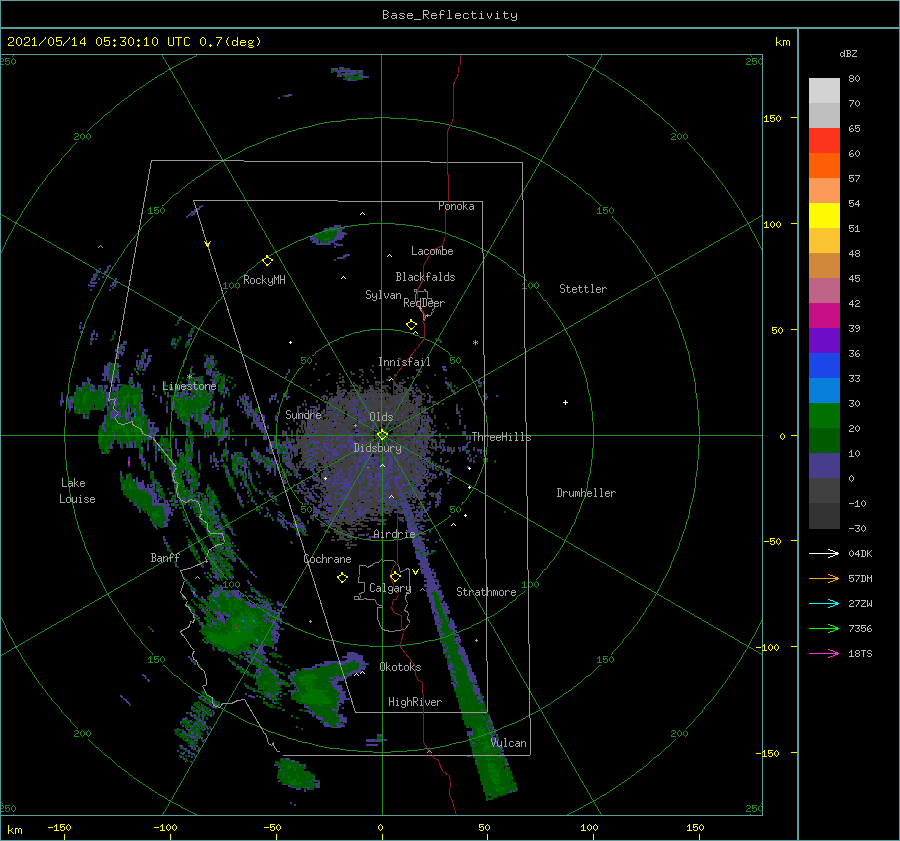The image size is (900, 841).
Task: Click the dBZ legend heading
Action: (848, 53)
